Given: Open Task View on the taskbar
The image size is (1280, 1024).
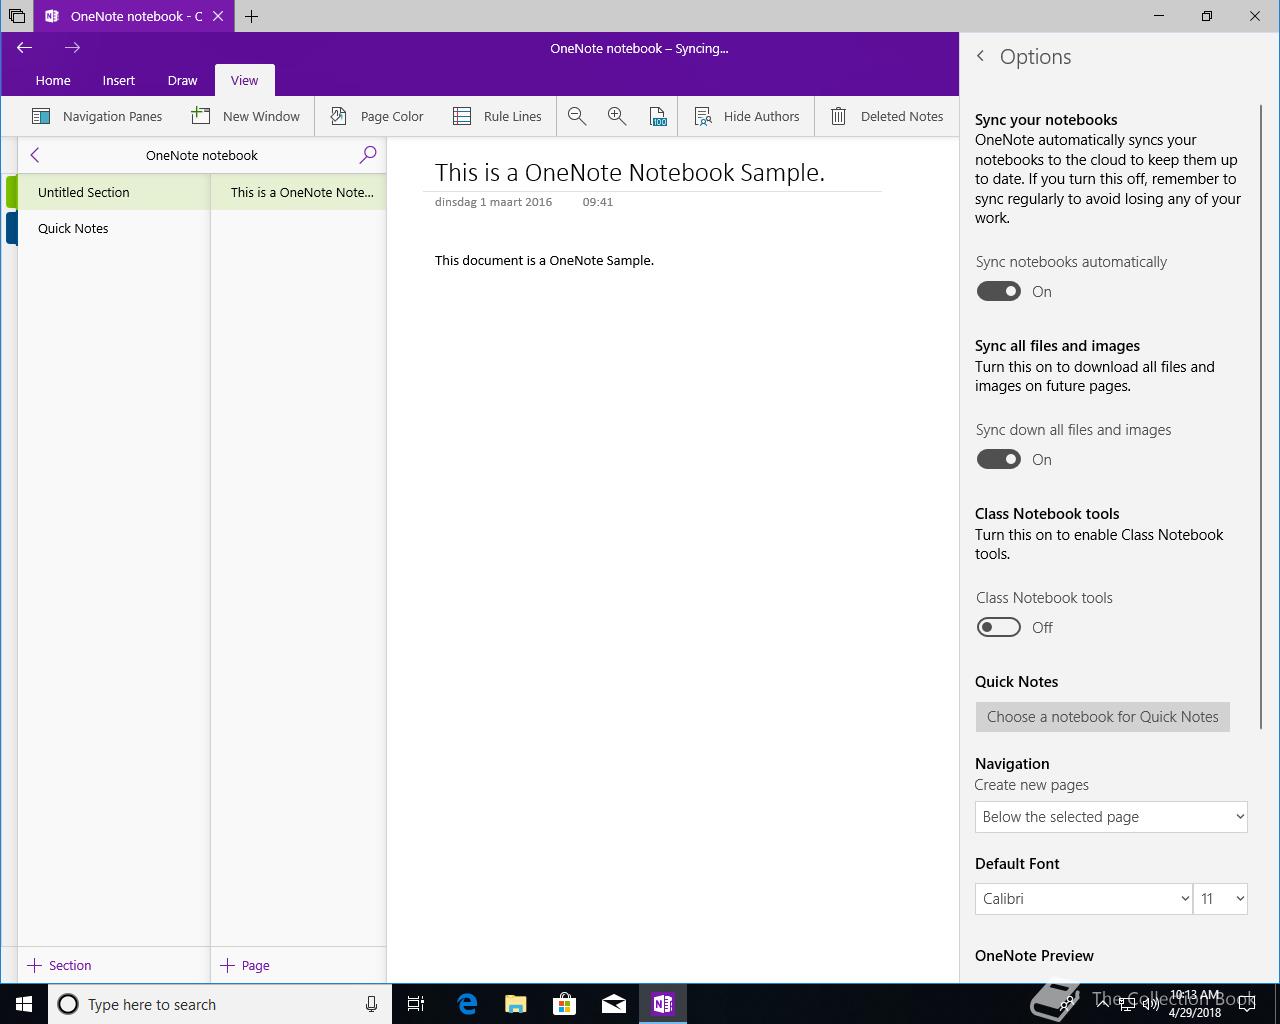Looking at the screenshot, I should pos(416,1004).
